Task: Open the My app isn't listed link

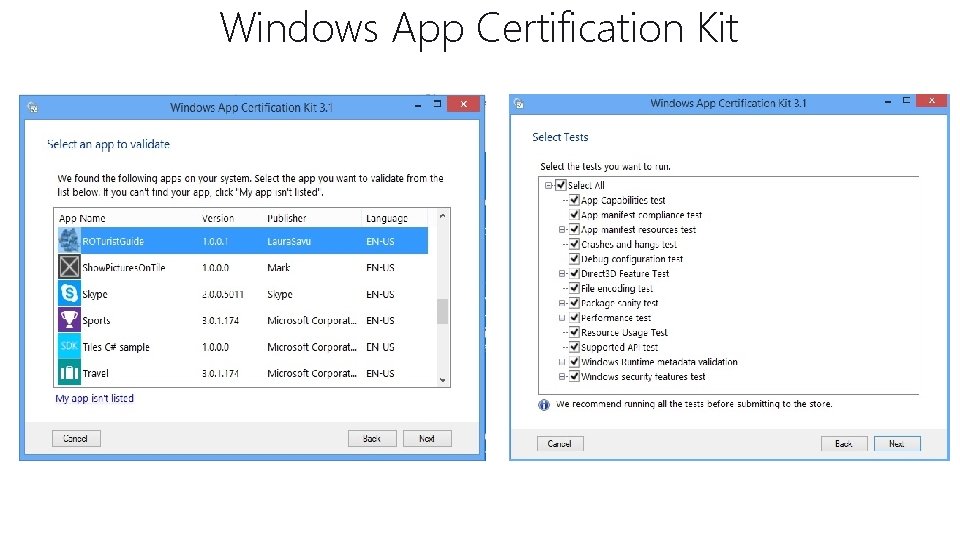Action: point(94,398)
